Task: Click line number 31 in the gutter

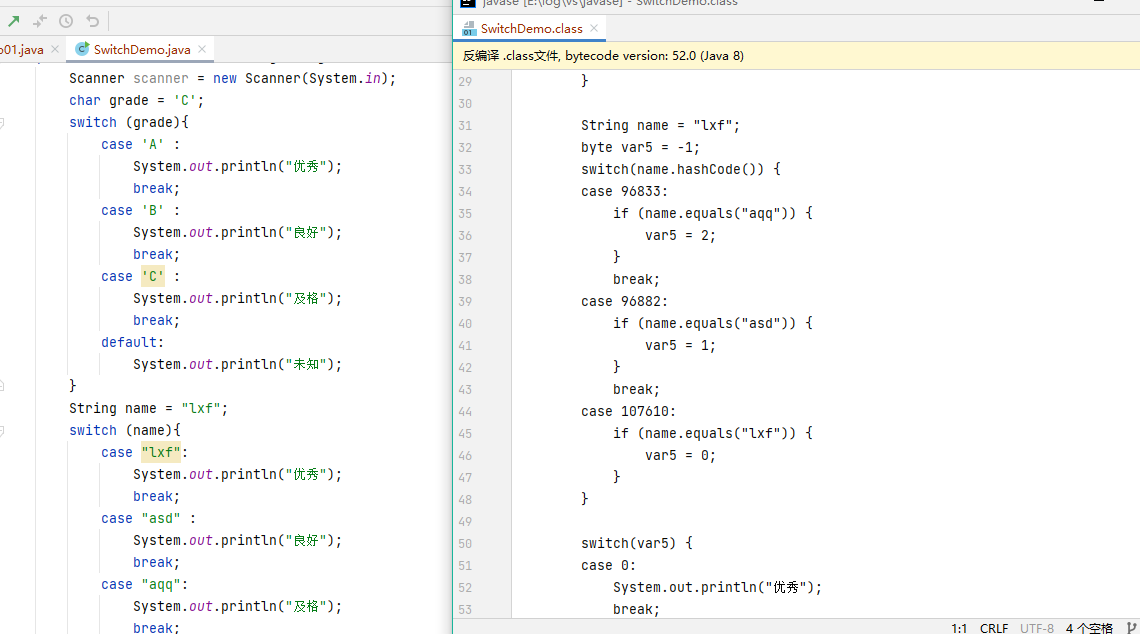Action: click(x=465, y=126)
